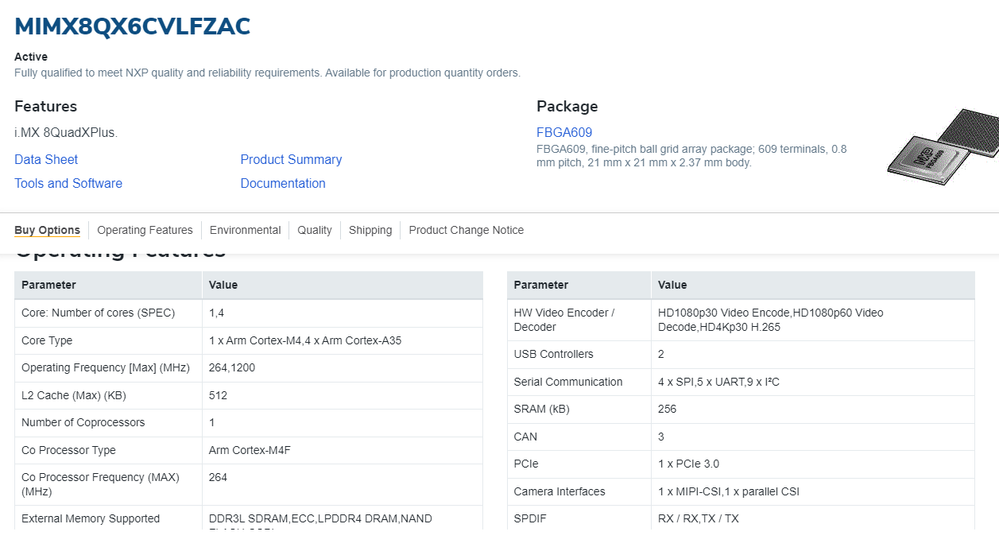Select the Buy Options tab
999x556 pixels.
[47, 230]
